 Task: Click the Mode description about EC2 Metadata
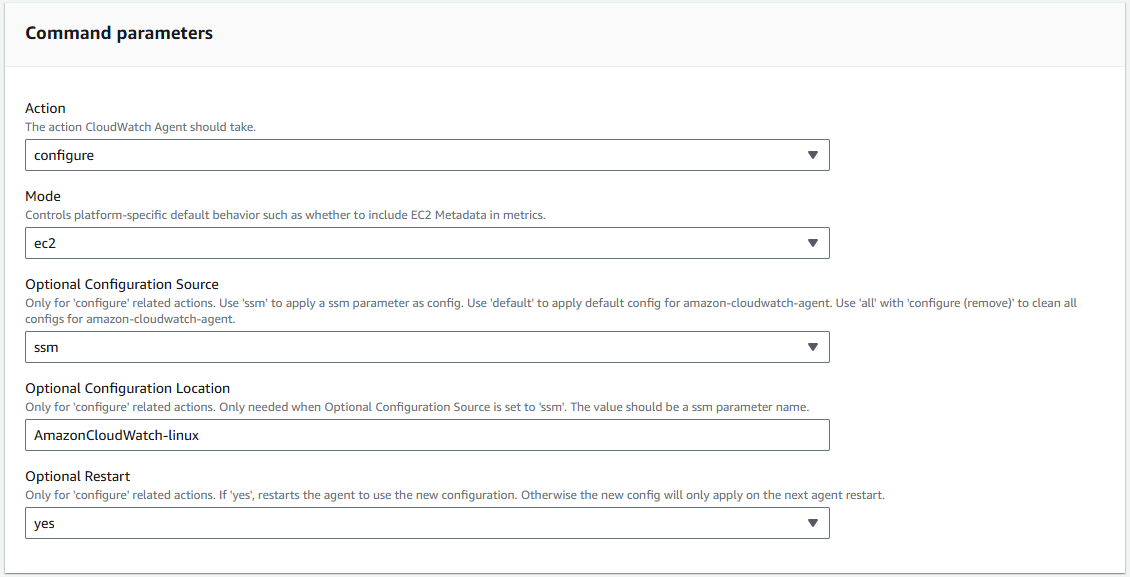[285, 215]
